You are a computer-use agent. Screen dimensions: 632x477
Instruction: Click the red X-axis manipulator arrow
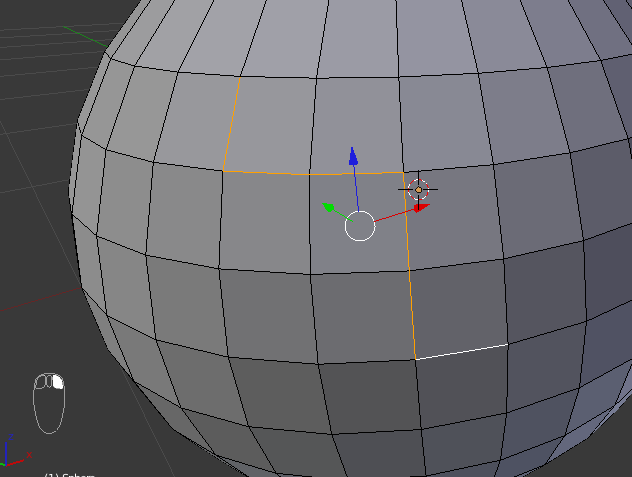(422, 207)
